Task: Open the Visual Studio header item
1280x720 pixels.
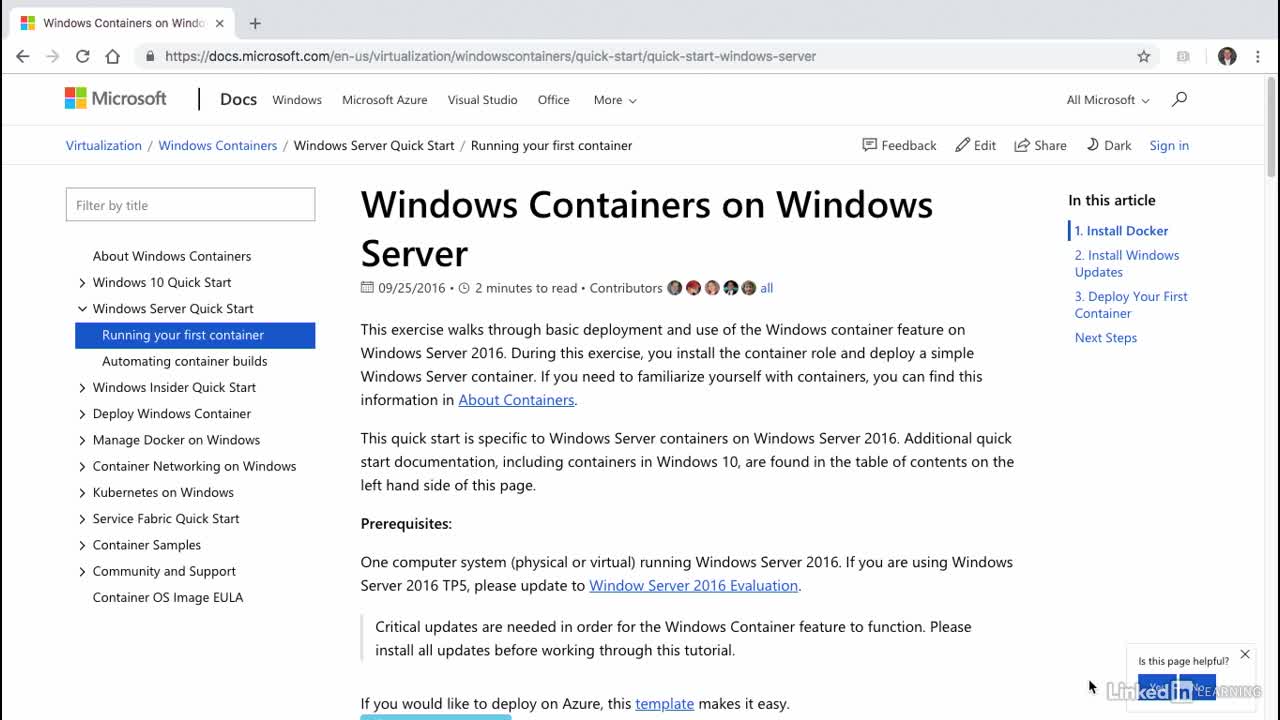Action: tap(482, 100)
